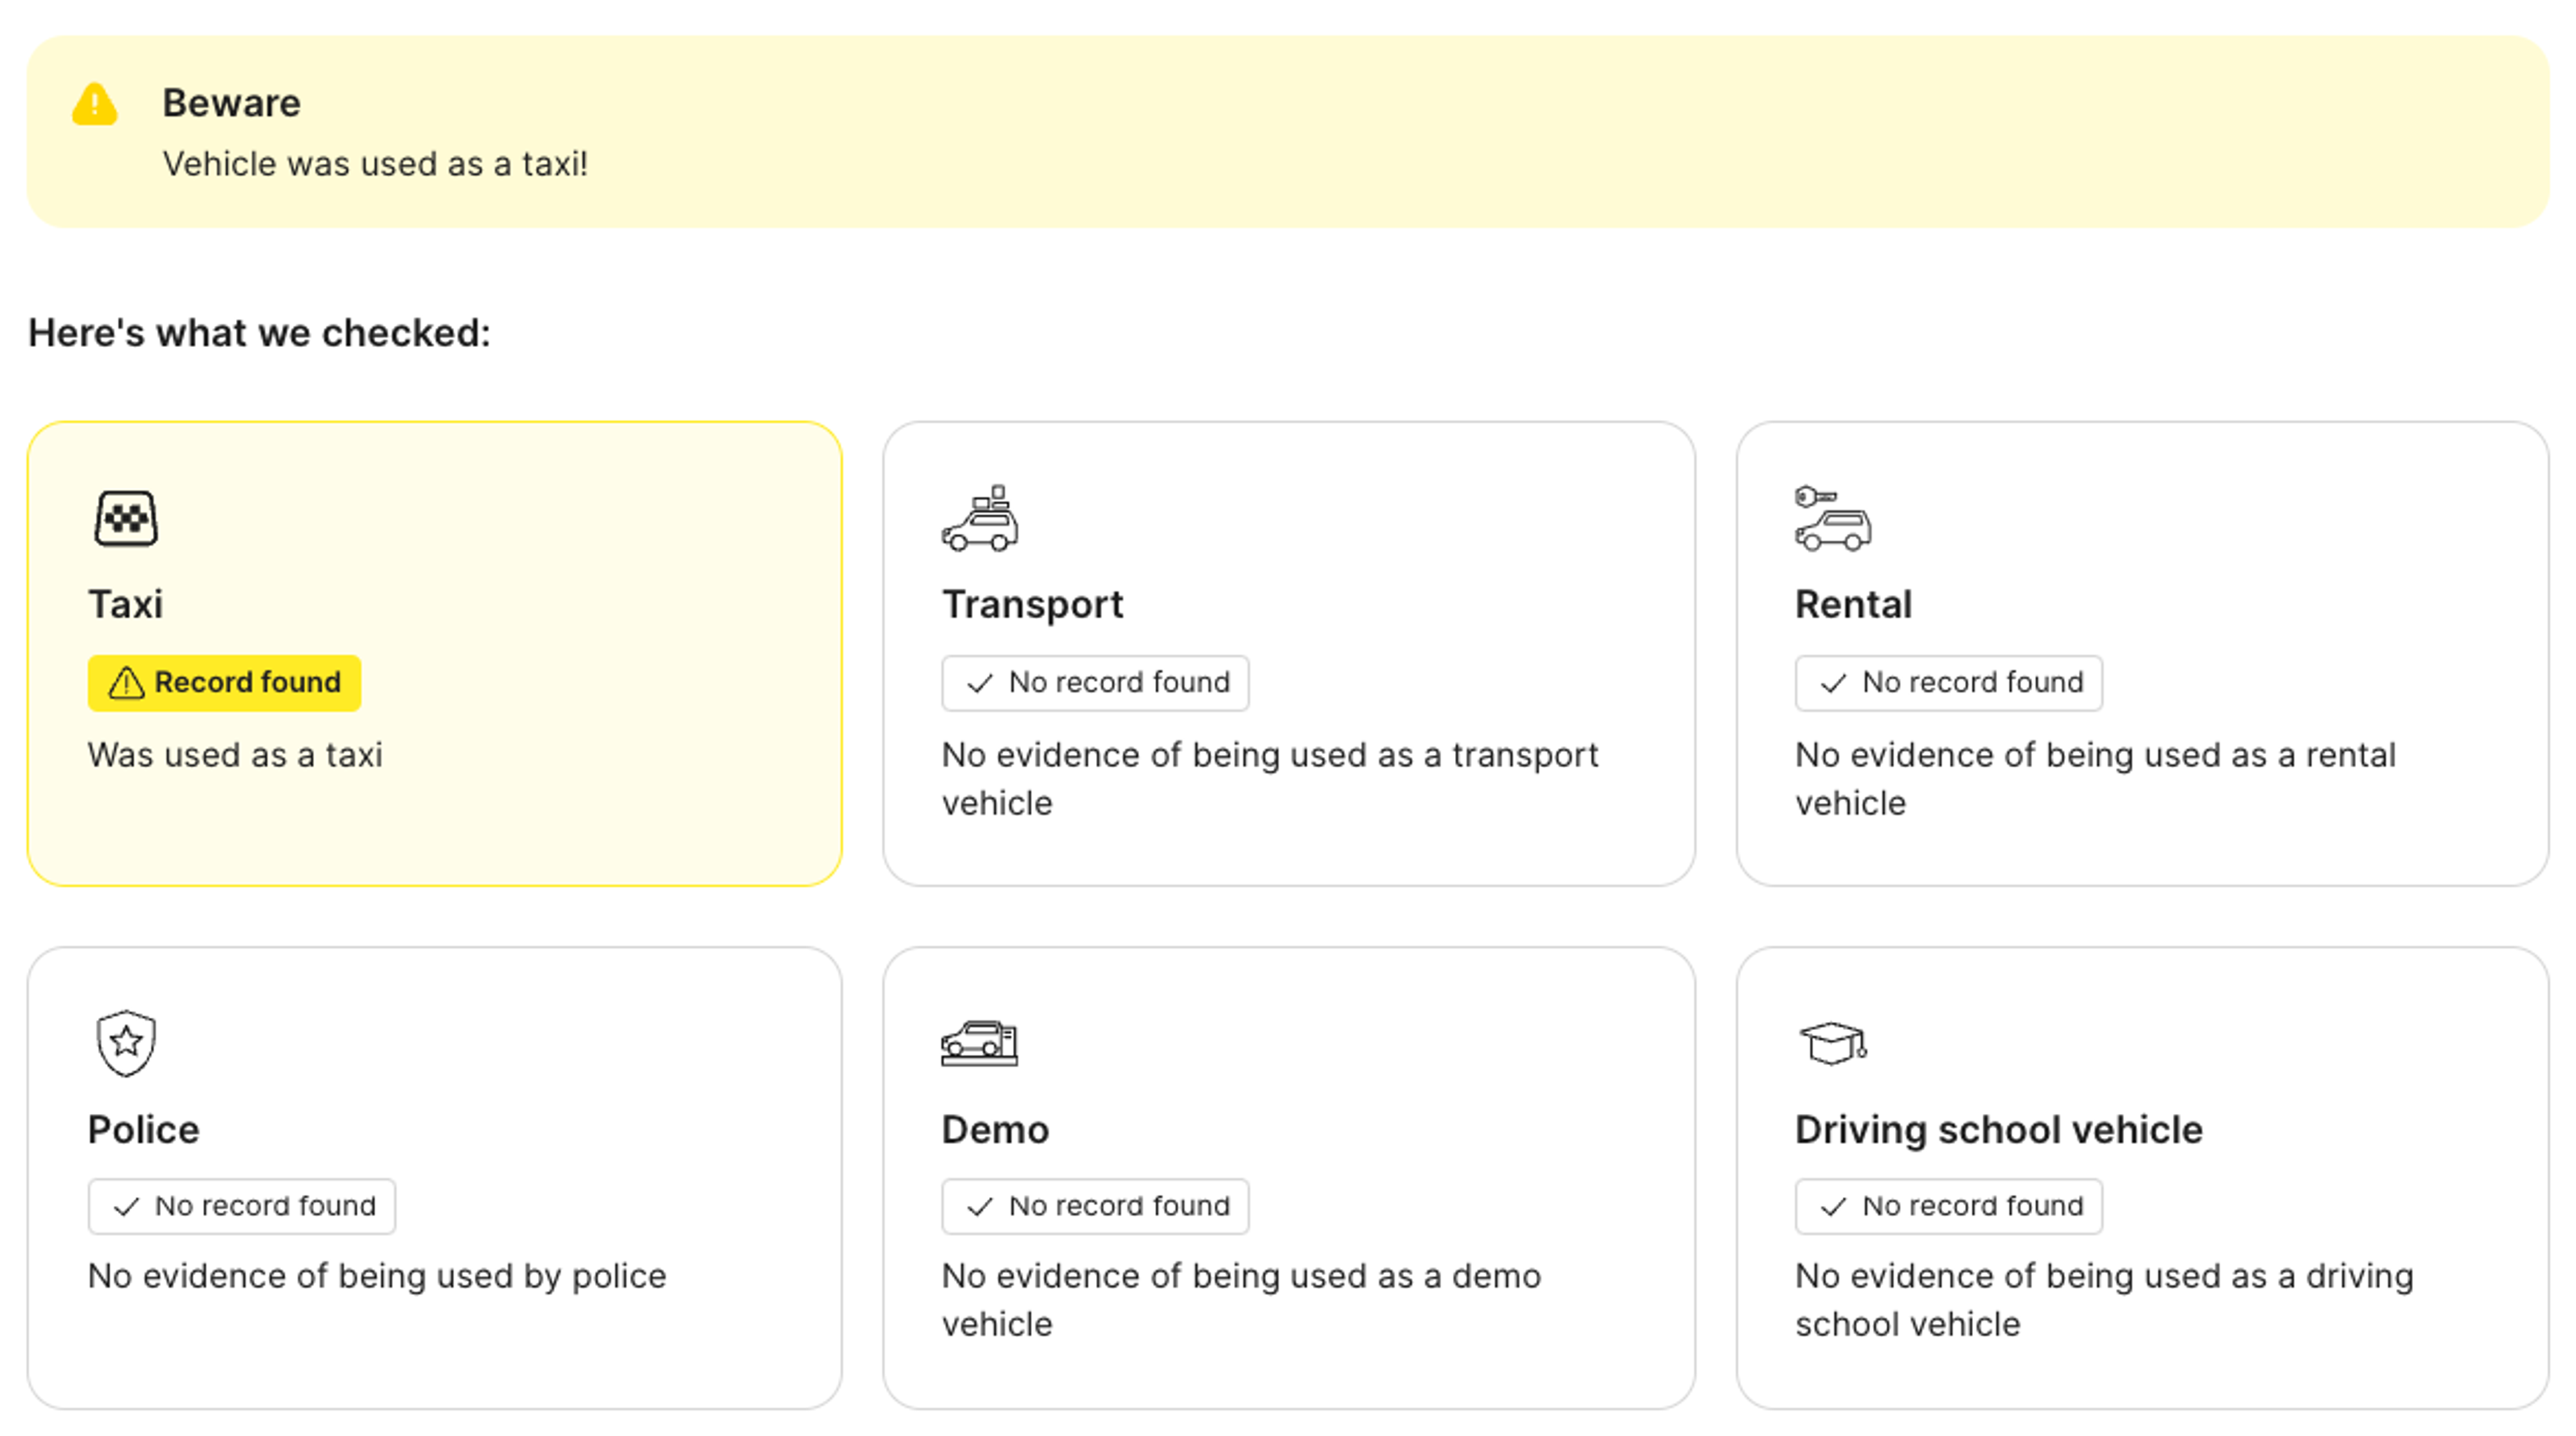Screen dimensions: 2576x1436
Task: Click the Driving school graduation cap icon
Action: tap(1832, 1043)
